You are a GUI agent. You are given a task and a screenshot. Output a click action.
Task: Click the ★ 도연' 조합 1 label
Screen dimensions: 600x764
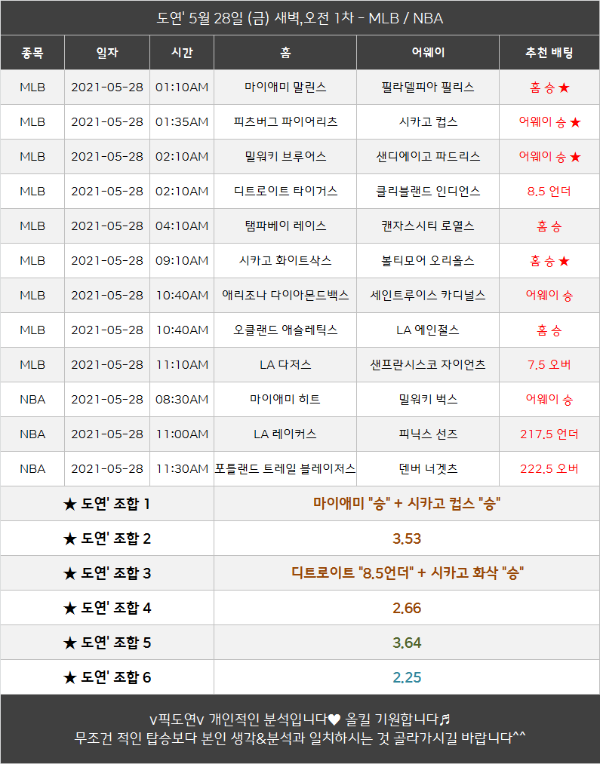click(x=107, y=503)
